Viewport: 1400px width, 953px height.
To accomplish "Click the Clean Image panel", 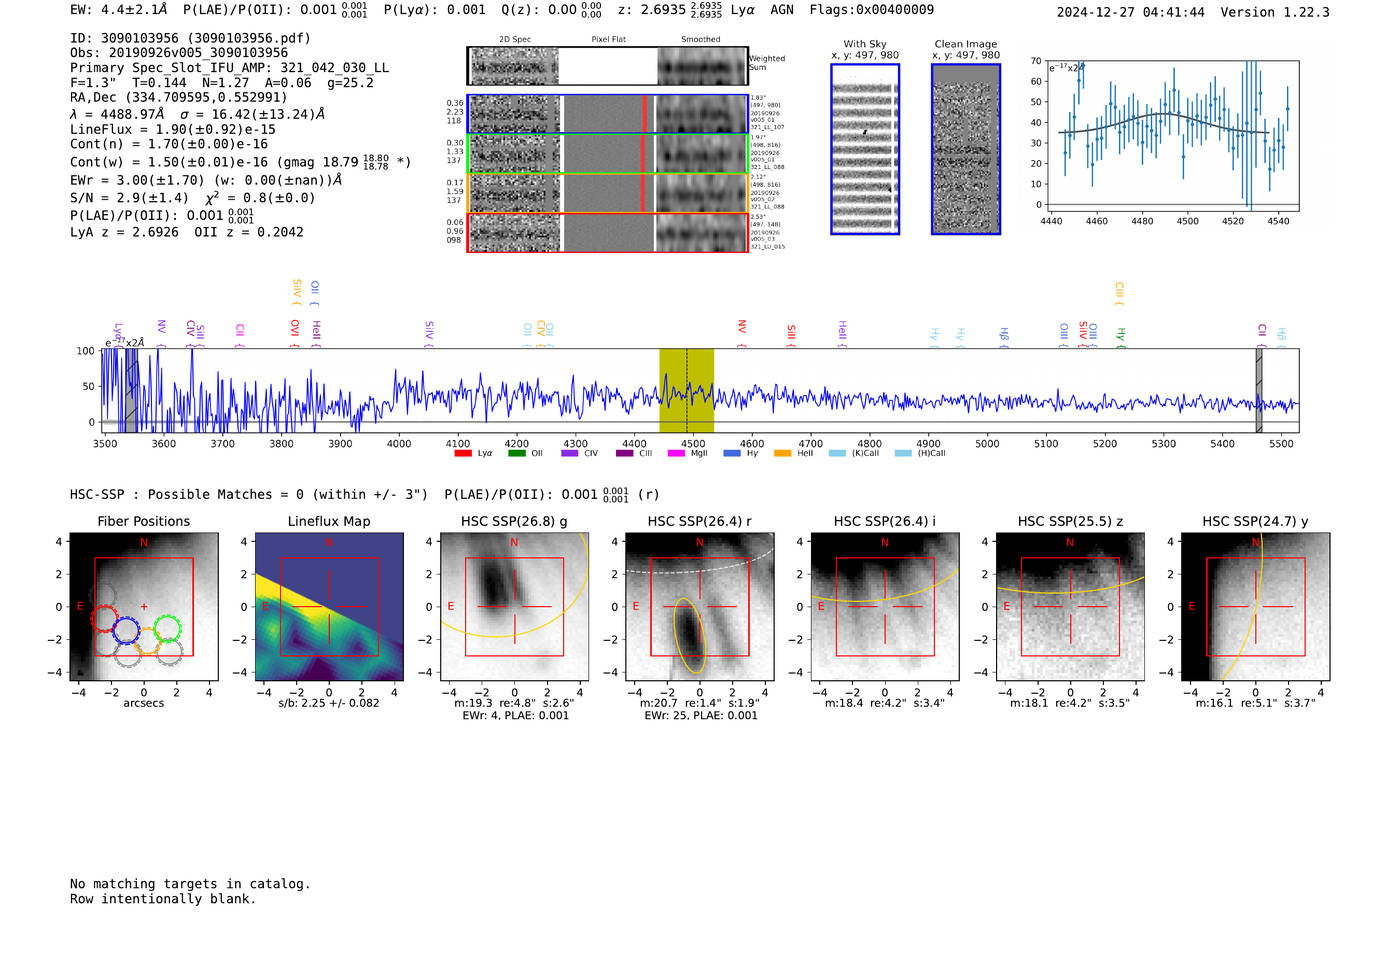I will tap(966, 149).
